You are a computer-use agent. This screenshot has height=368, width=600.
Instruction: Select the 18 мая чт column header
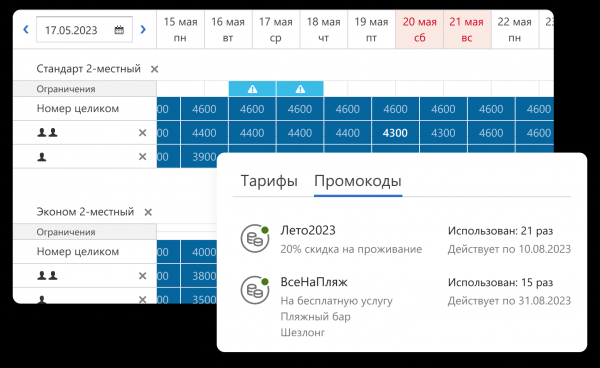coord(324,29)
